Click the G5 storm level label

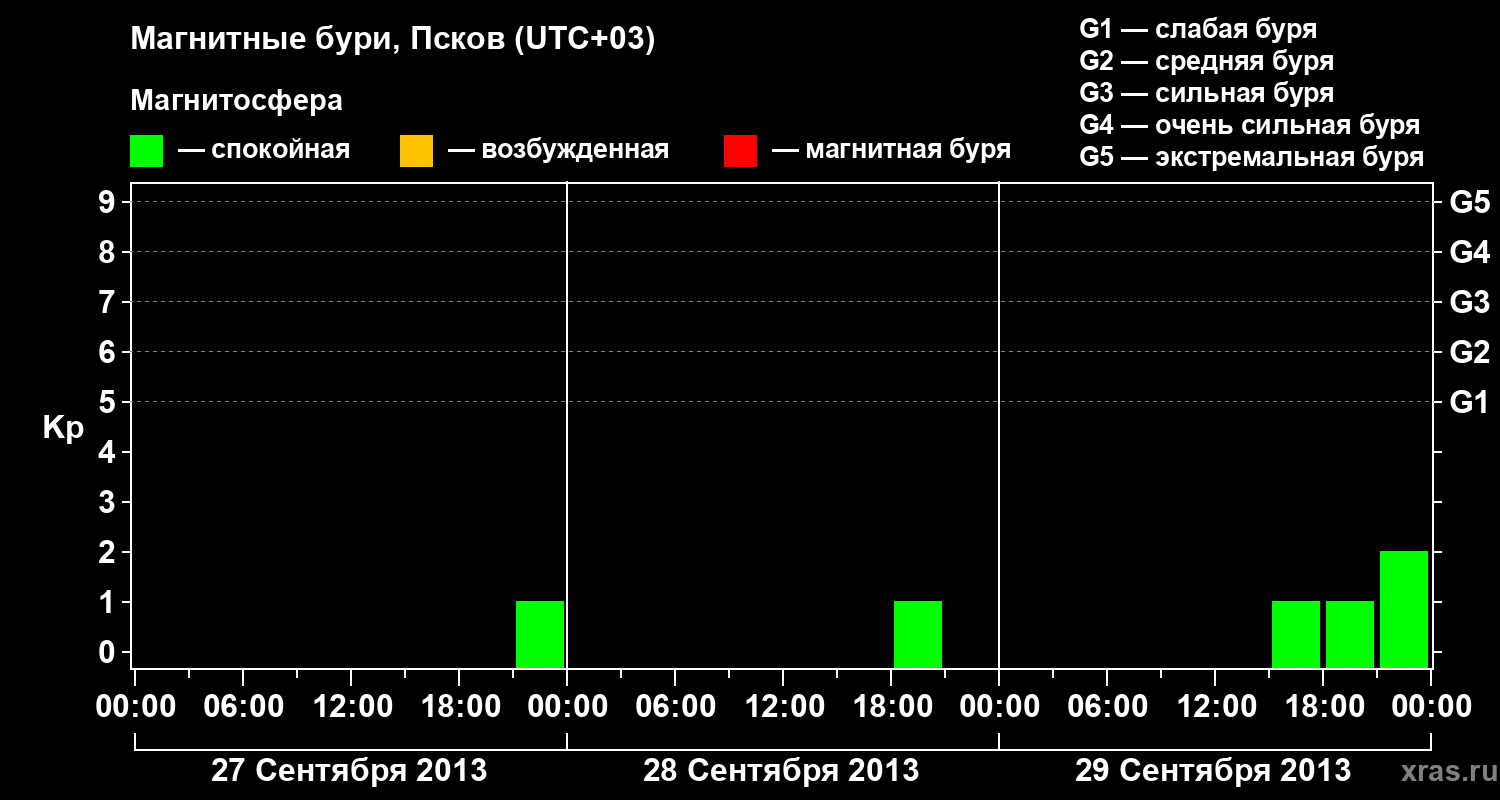coord(1470,202)
